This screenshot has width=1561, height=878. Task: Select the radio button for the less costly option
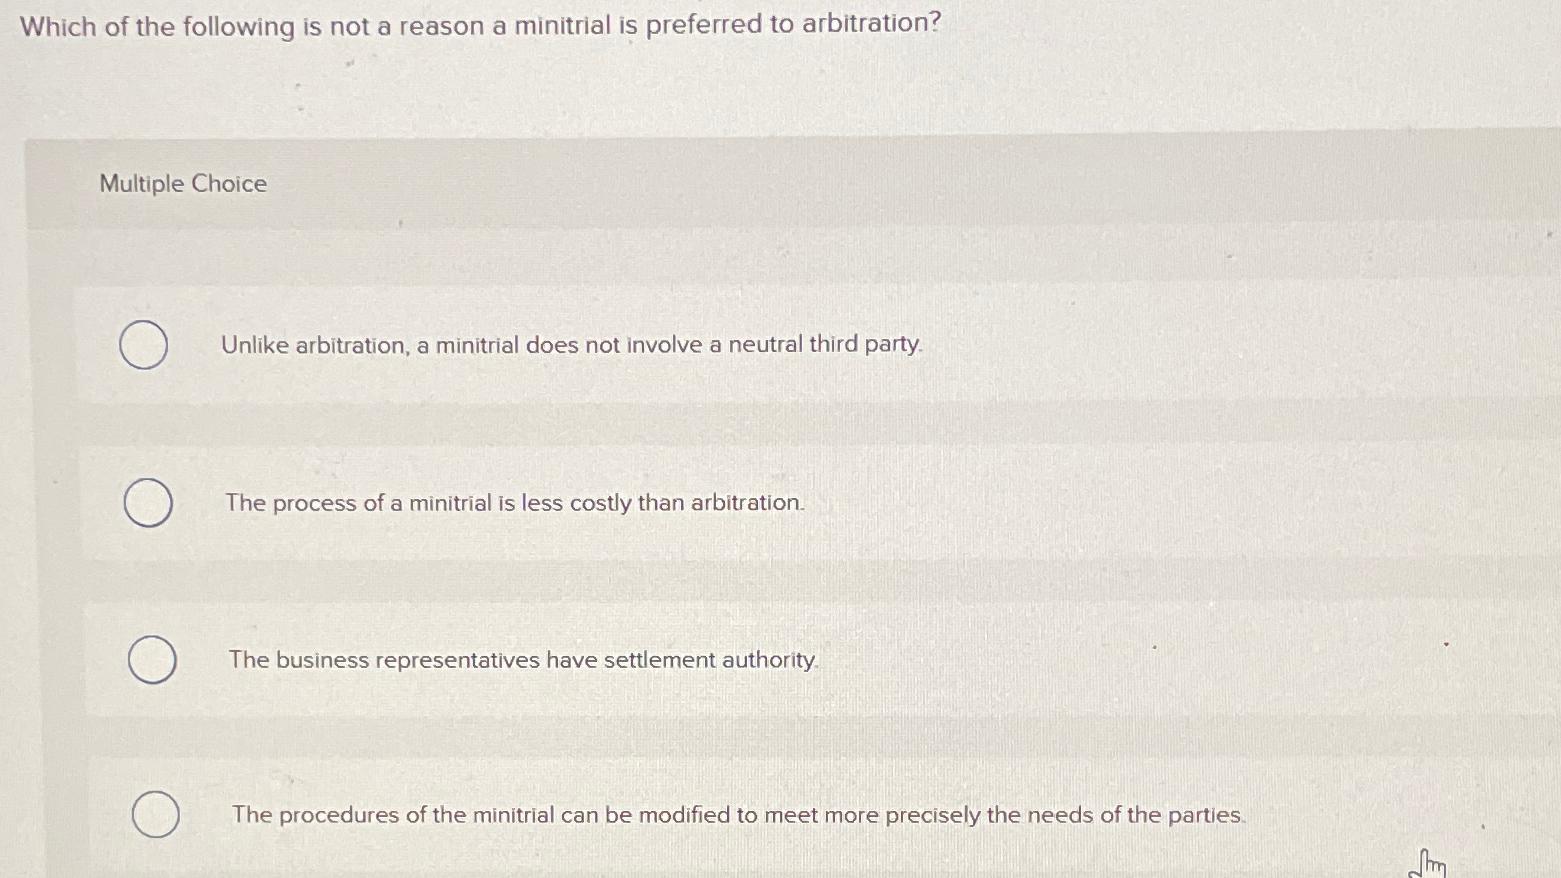pyautogui.click(x=147, y=503)
